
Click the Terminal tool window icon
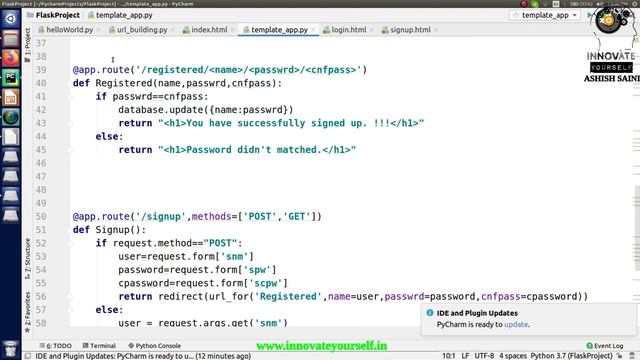[x=85, y=346]
